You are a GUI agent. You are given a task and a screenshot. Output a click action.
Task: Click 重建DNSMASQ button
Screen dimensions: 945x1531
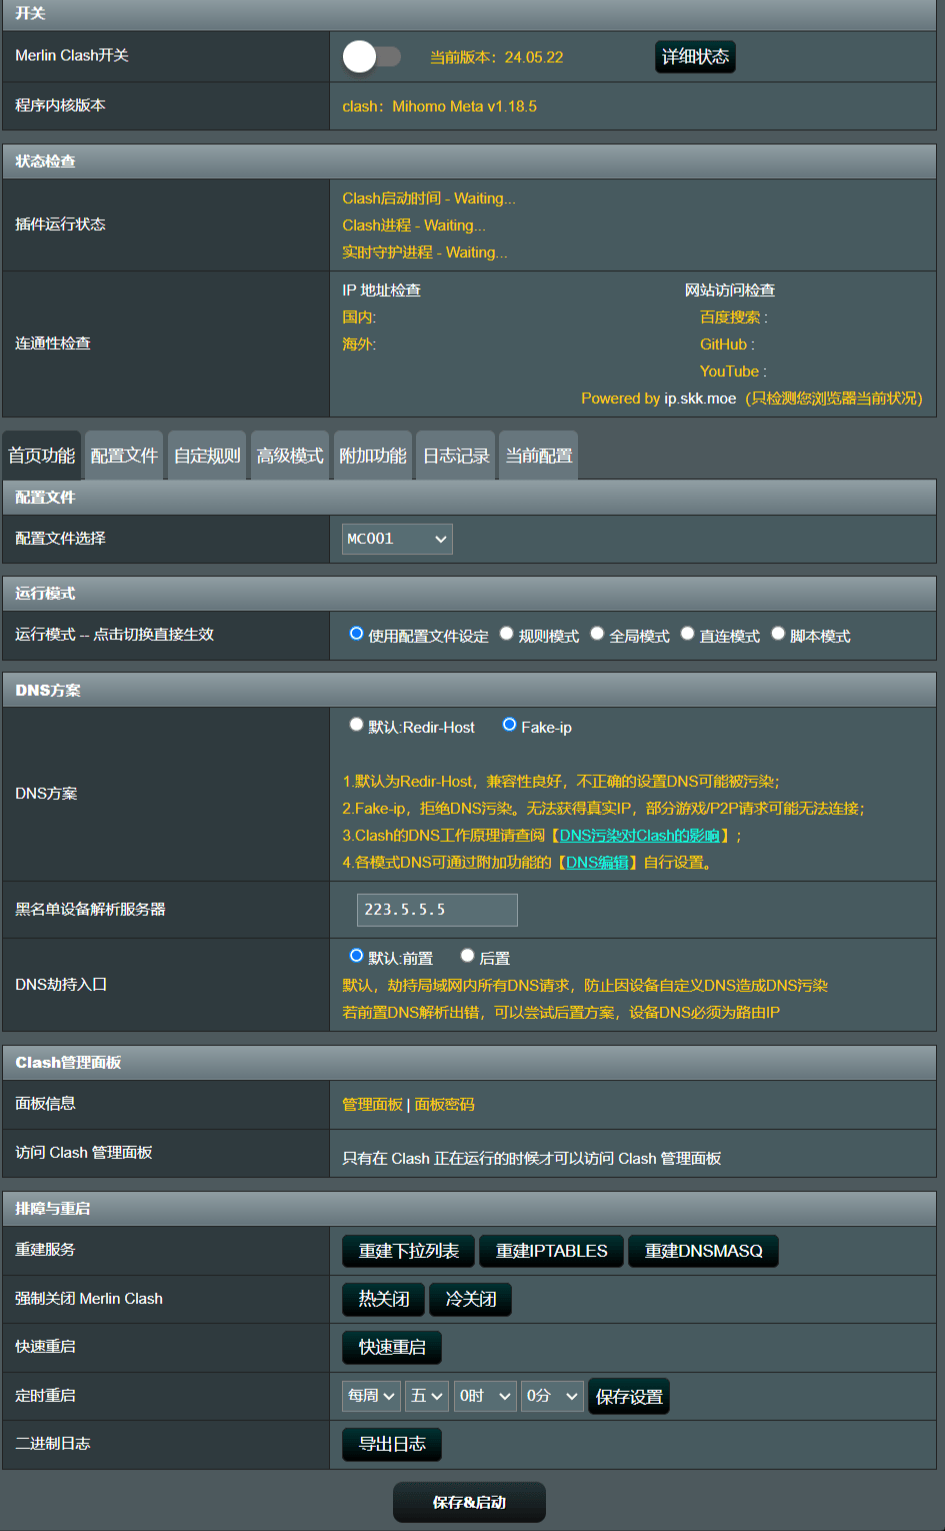(x=703, y=1251)
